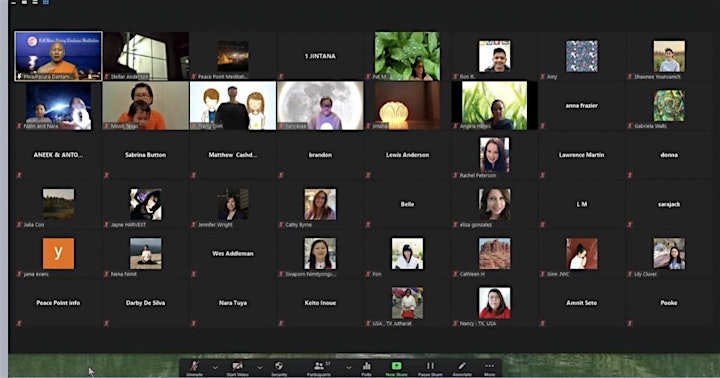Click the Wes Addleman name tile

point(233,254)
